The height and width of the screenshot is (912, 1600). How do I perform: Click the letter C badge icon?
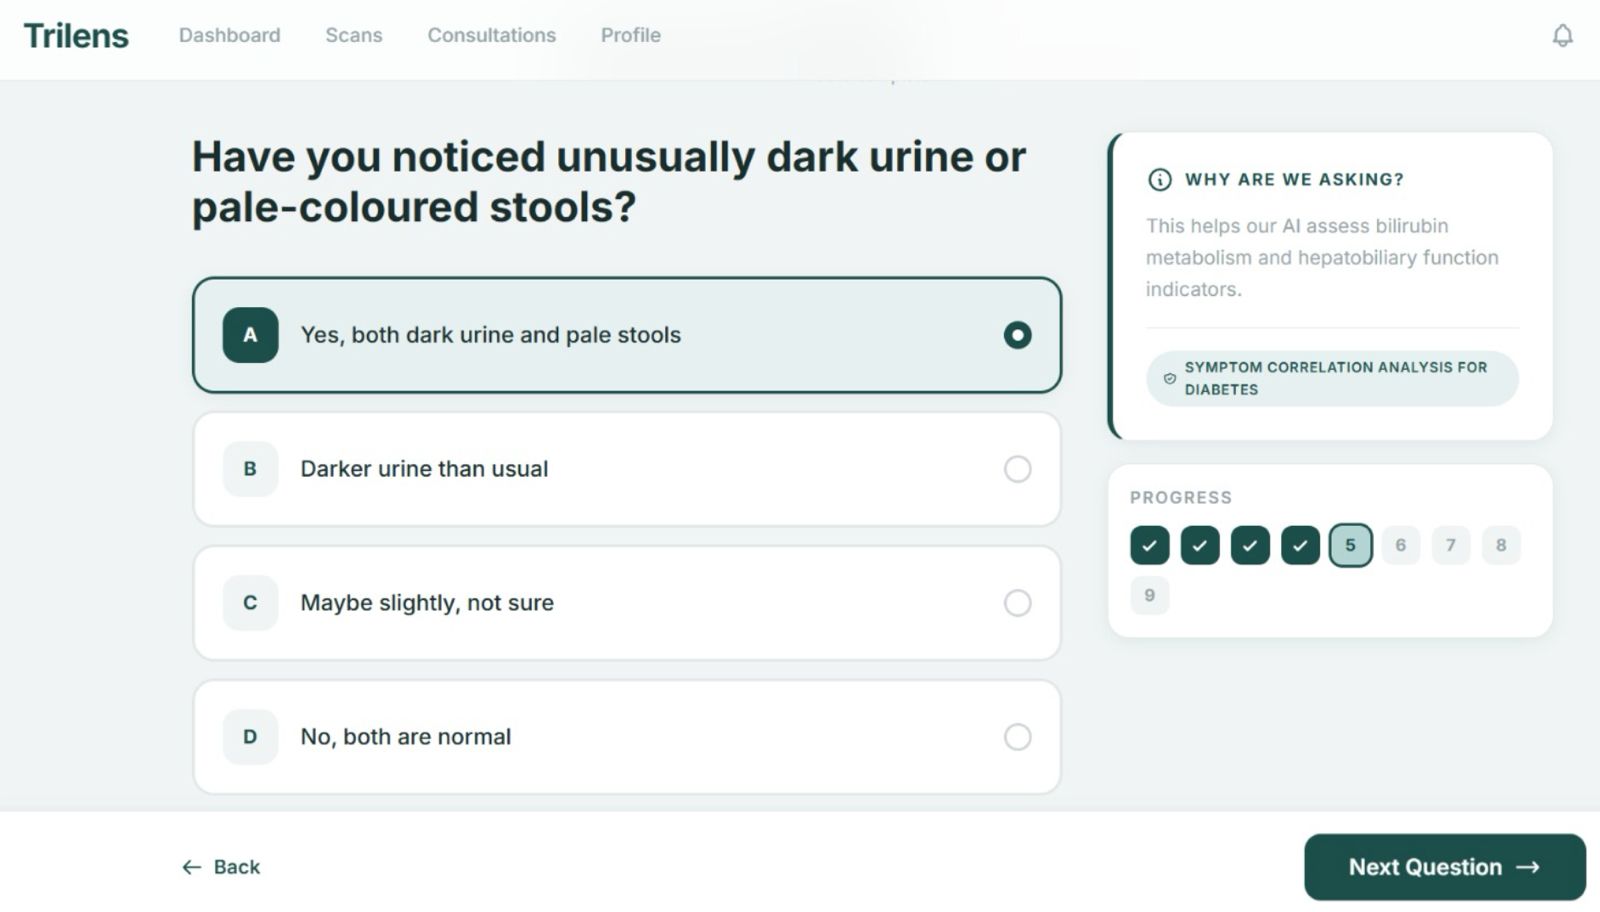pyautogui.click(x=250, y=603)
